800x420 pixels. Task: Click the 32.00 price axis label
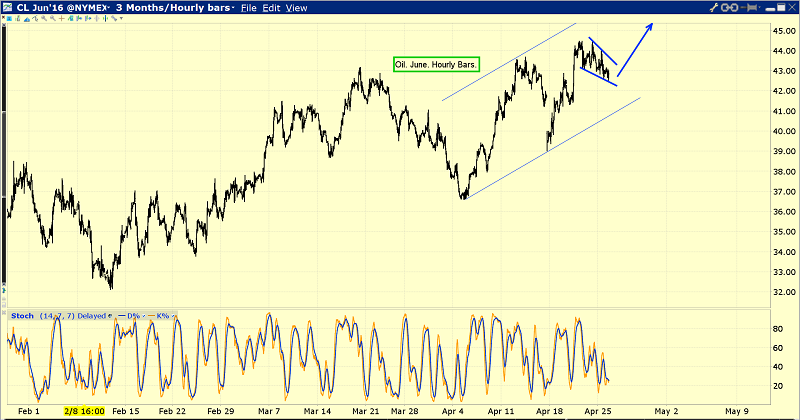[x=784, y=292]
